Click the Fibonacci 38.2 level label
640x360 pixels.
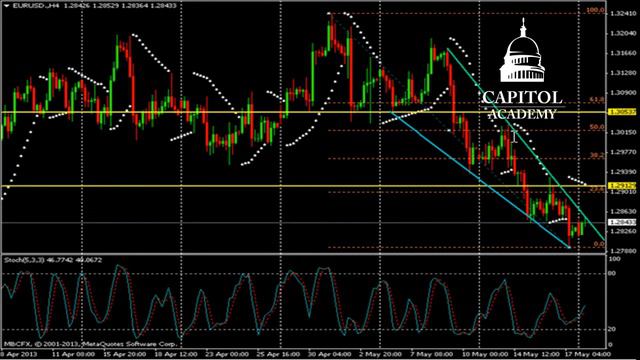tap(597, 155)
